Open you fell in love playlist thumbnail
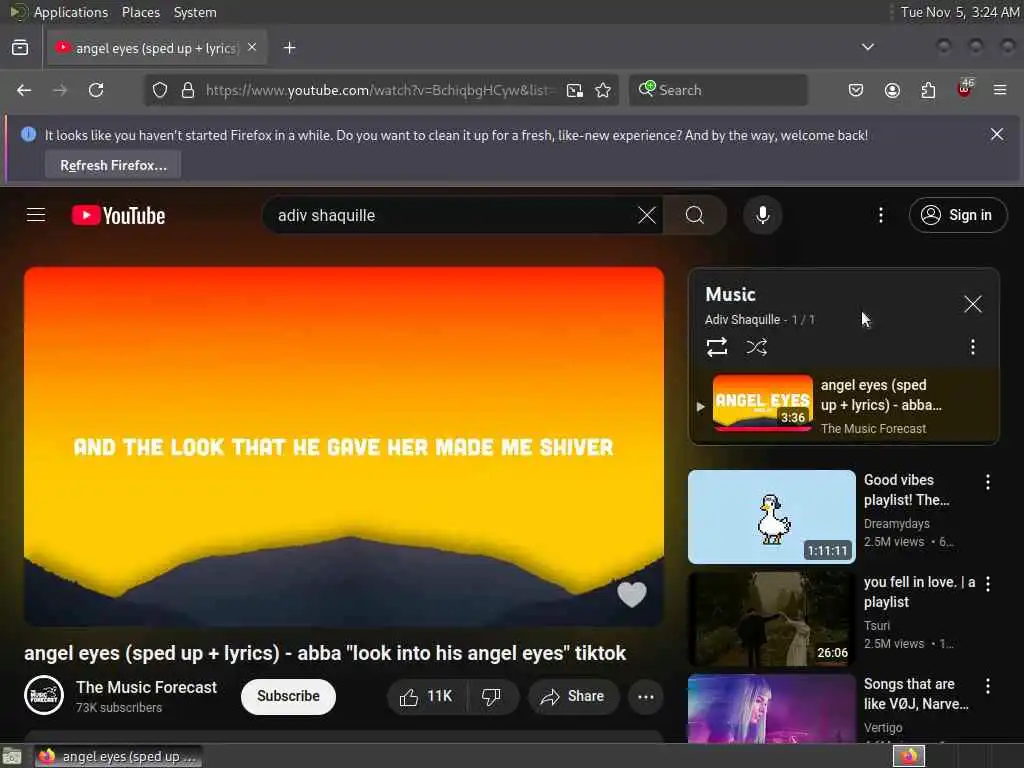This screenshot has width=1024, height=768. point(771,619)
